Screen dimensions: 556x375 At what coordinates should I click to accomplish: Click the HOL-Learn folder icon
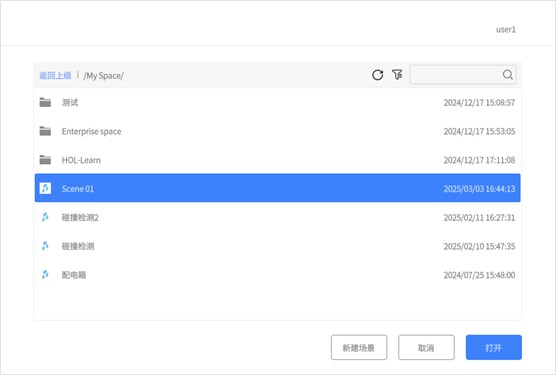pos(45,160)
